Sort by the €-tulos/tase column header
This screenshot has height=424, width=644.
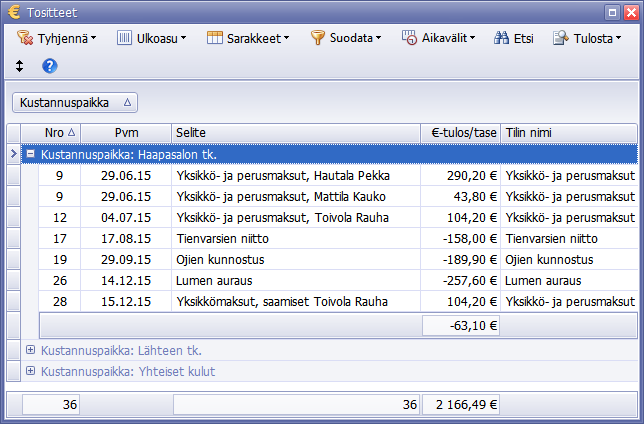[460, 133]
